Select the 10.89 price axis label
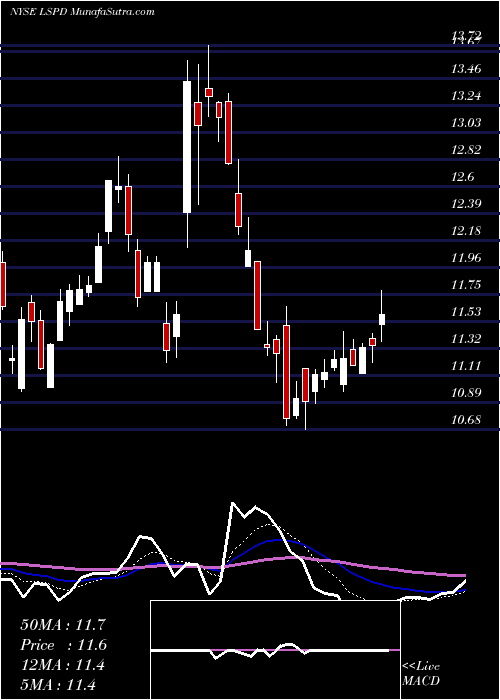 [x=467, y=393]
